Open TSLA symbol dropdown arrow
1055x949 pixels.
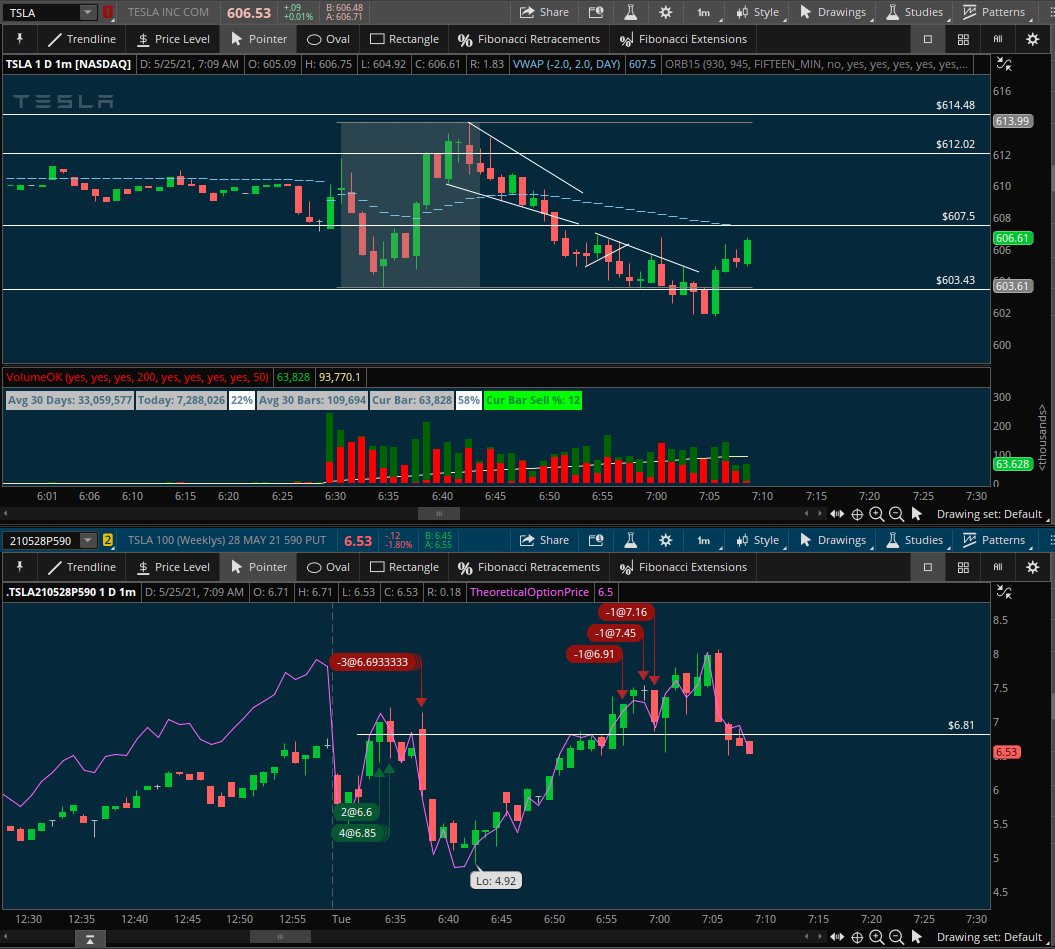(87, 12)
